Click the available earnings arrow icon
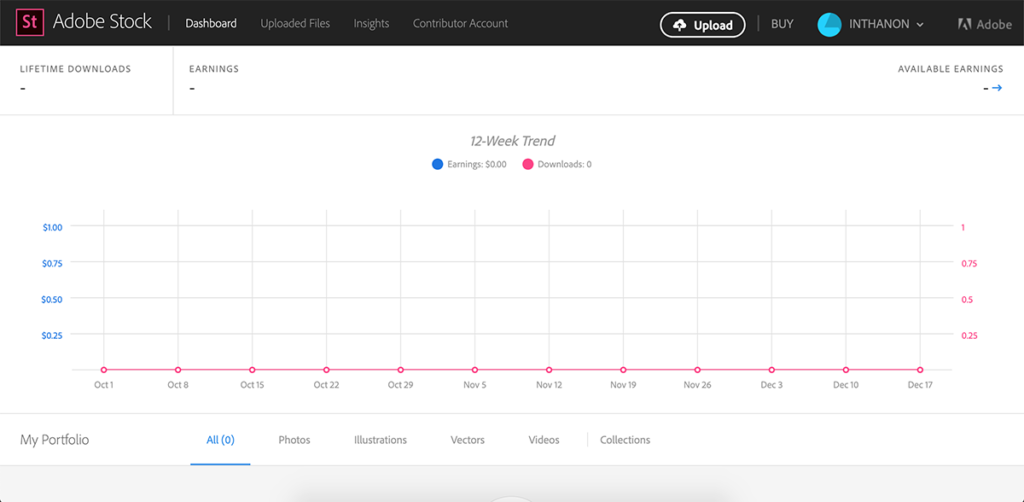 pyautogui.click(x=996, y=88)
